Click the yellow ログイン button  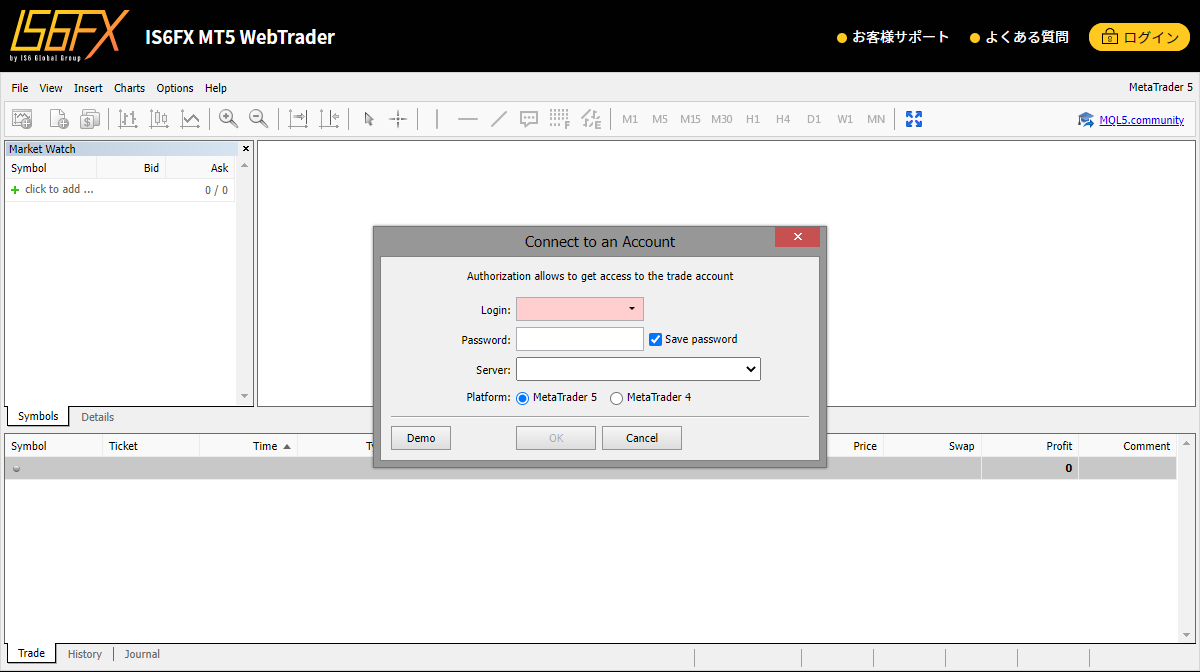pyautogui.click(x=1139, y=37)
